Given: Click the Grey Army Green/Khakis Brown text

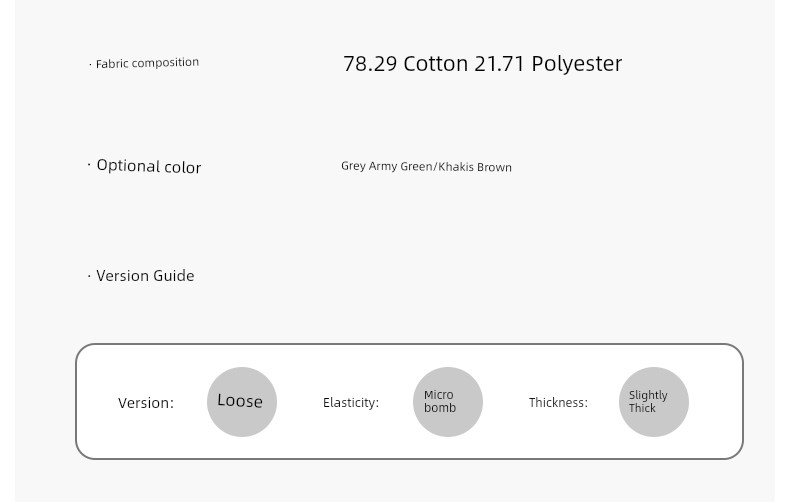Looking at the screenshot, I should click(426, 166).
